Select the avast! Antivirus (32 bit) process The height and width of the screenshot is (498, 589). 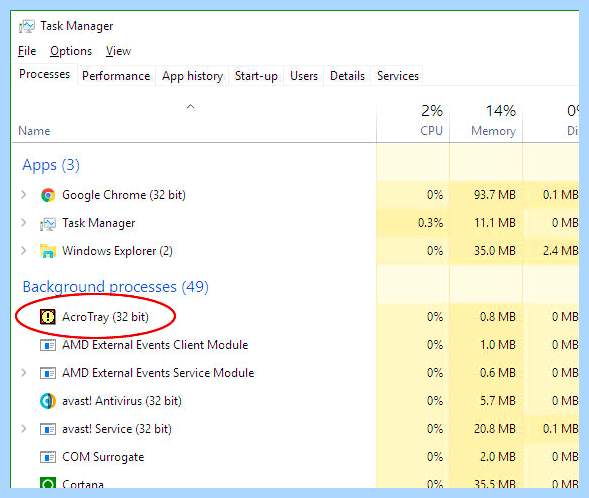295,401
